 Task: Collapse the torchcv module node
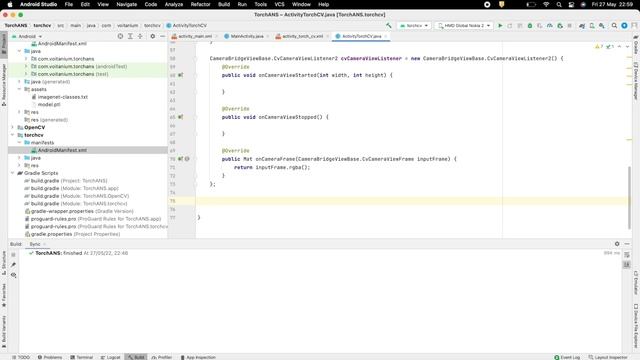(x=13, y=135)
